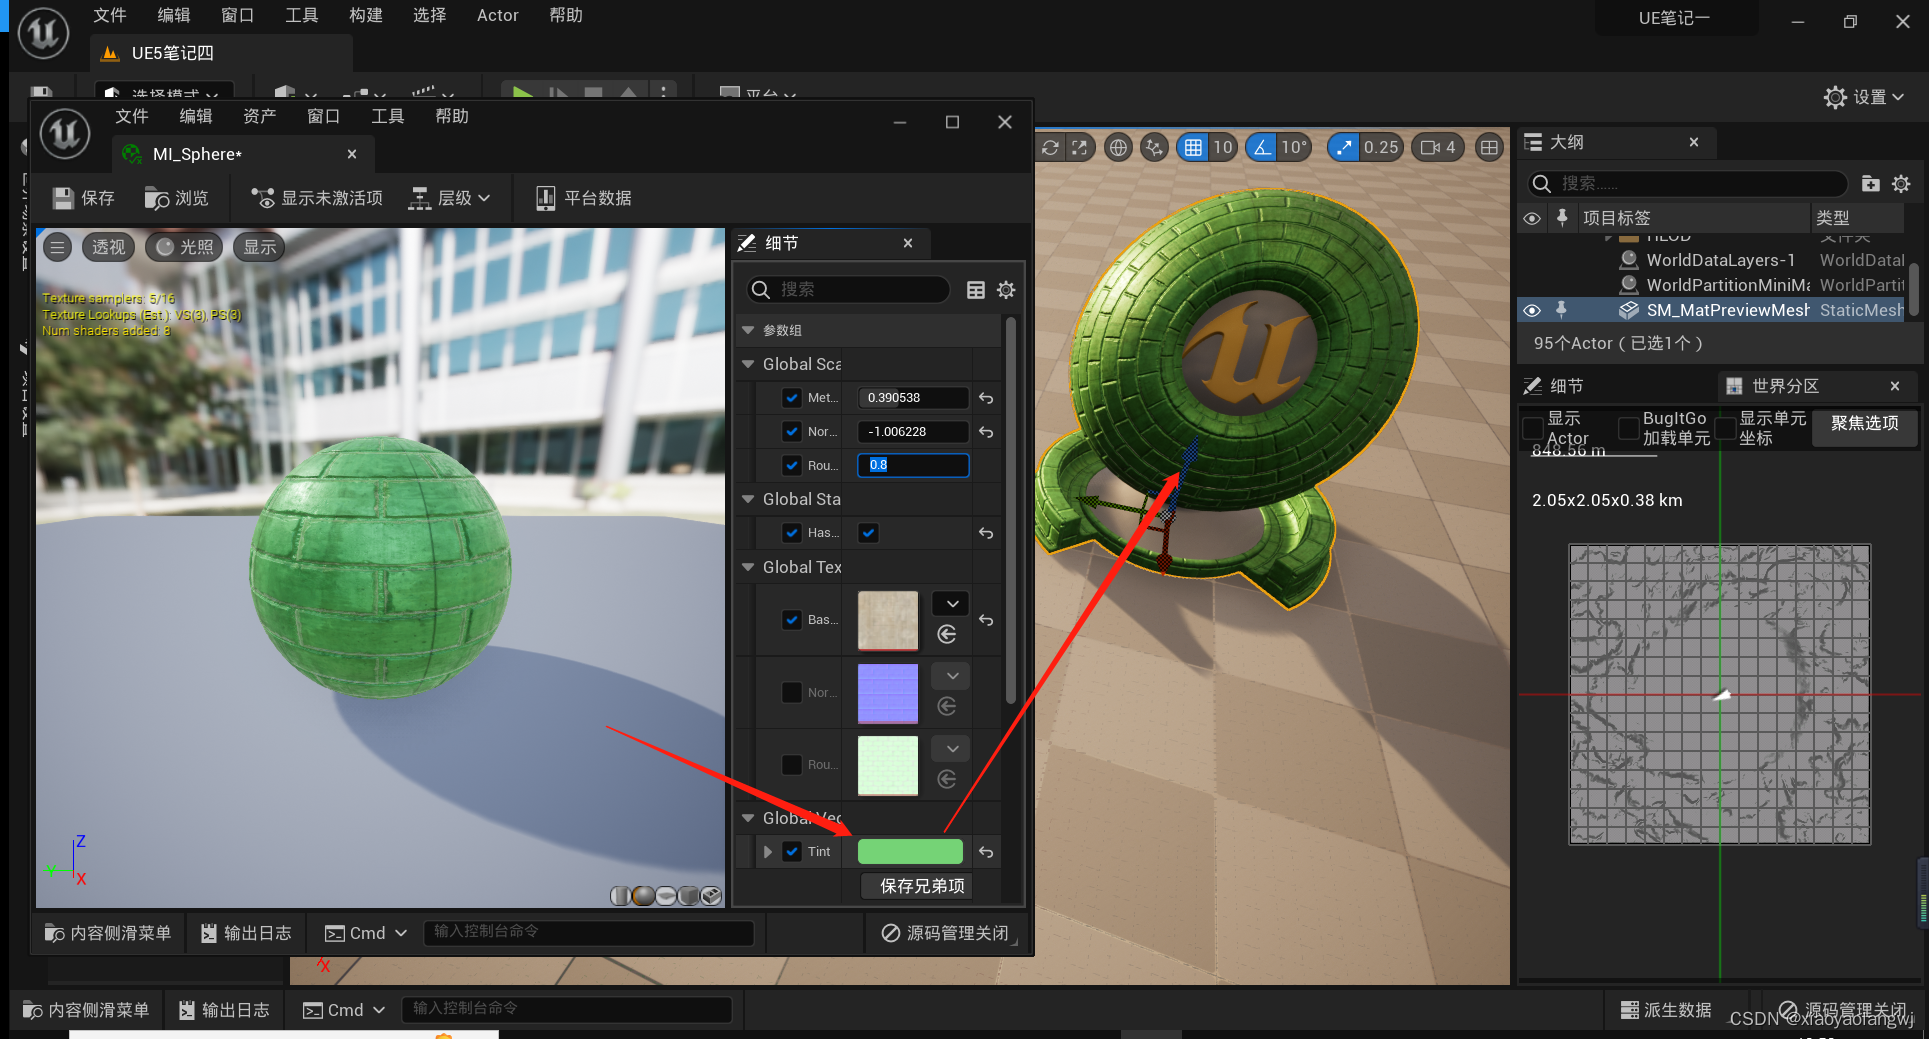This screenshot has width=1929, height=1039.
Task: Open 设置 settings dropdown in main editor
Action: pyautogui.click(x=1863, y=97)
